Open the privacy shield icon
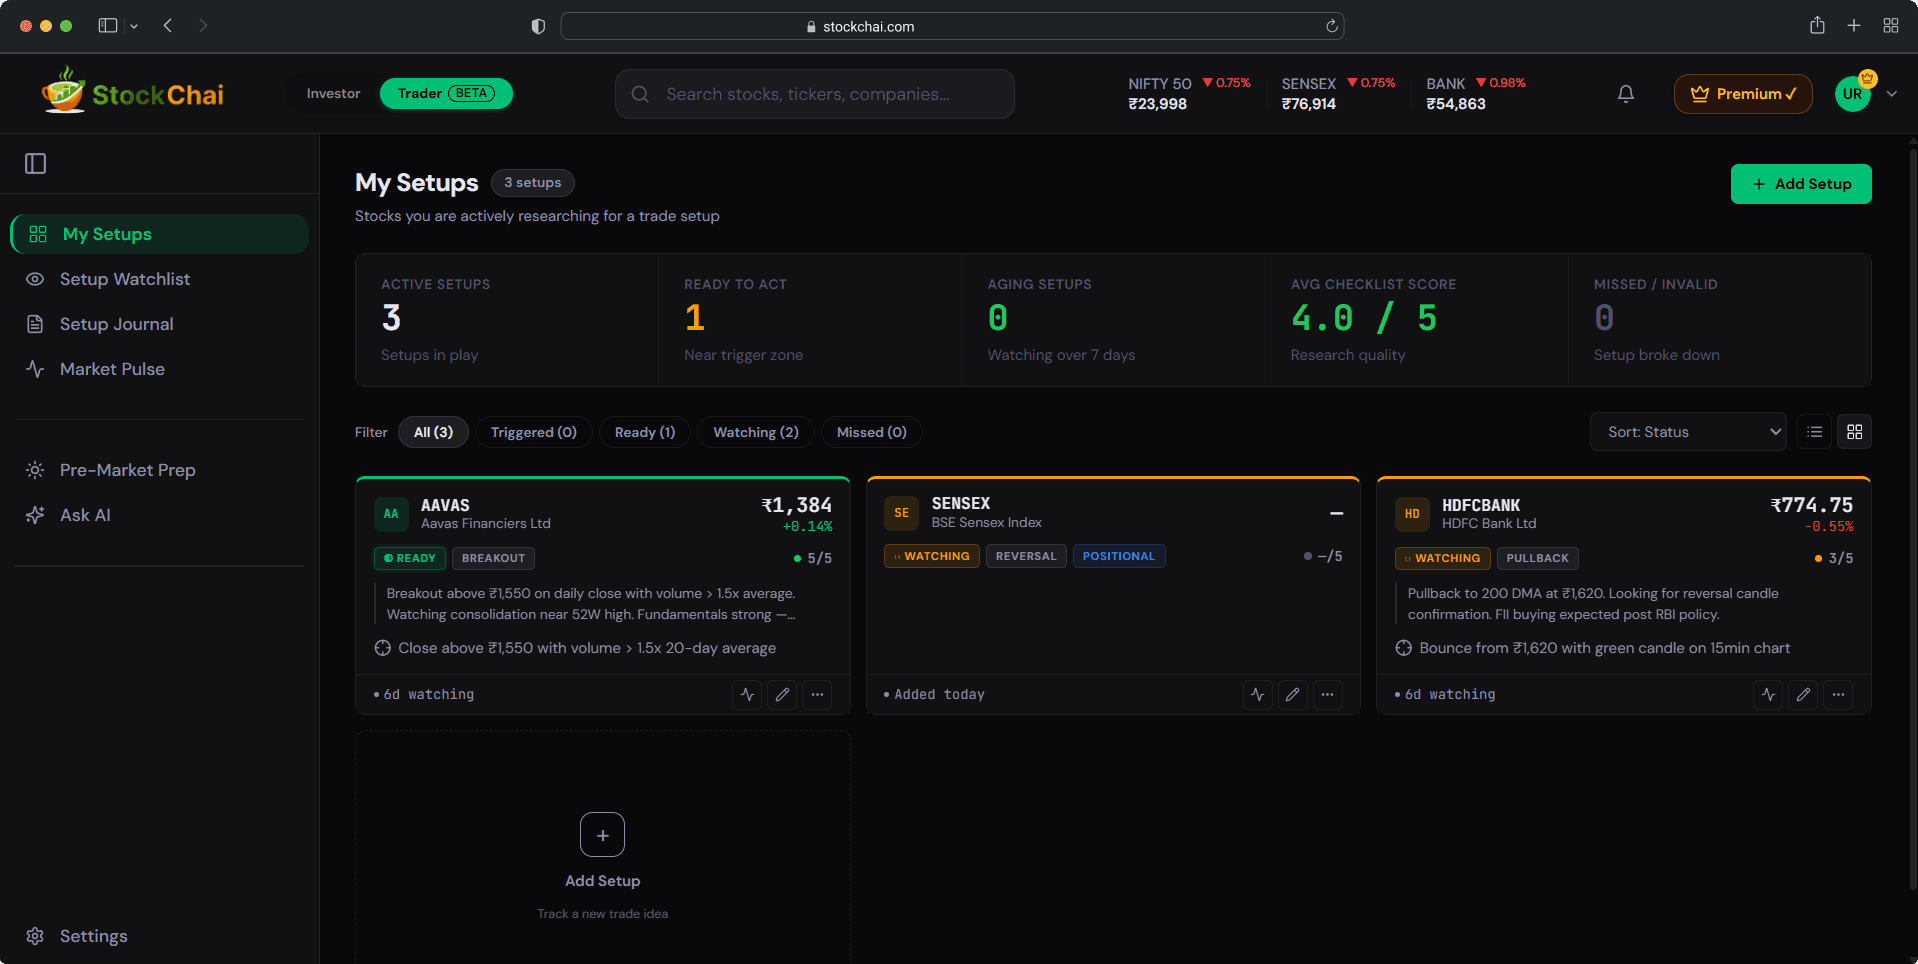This screenshot has height=964, width=1918. pos(538,26)
